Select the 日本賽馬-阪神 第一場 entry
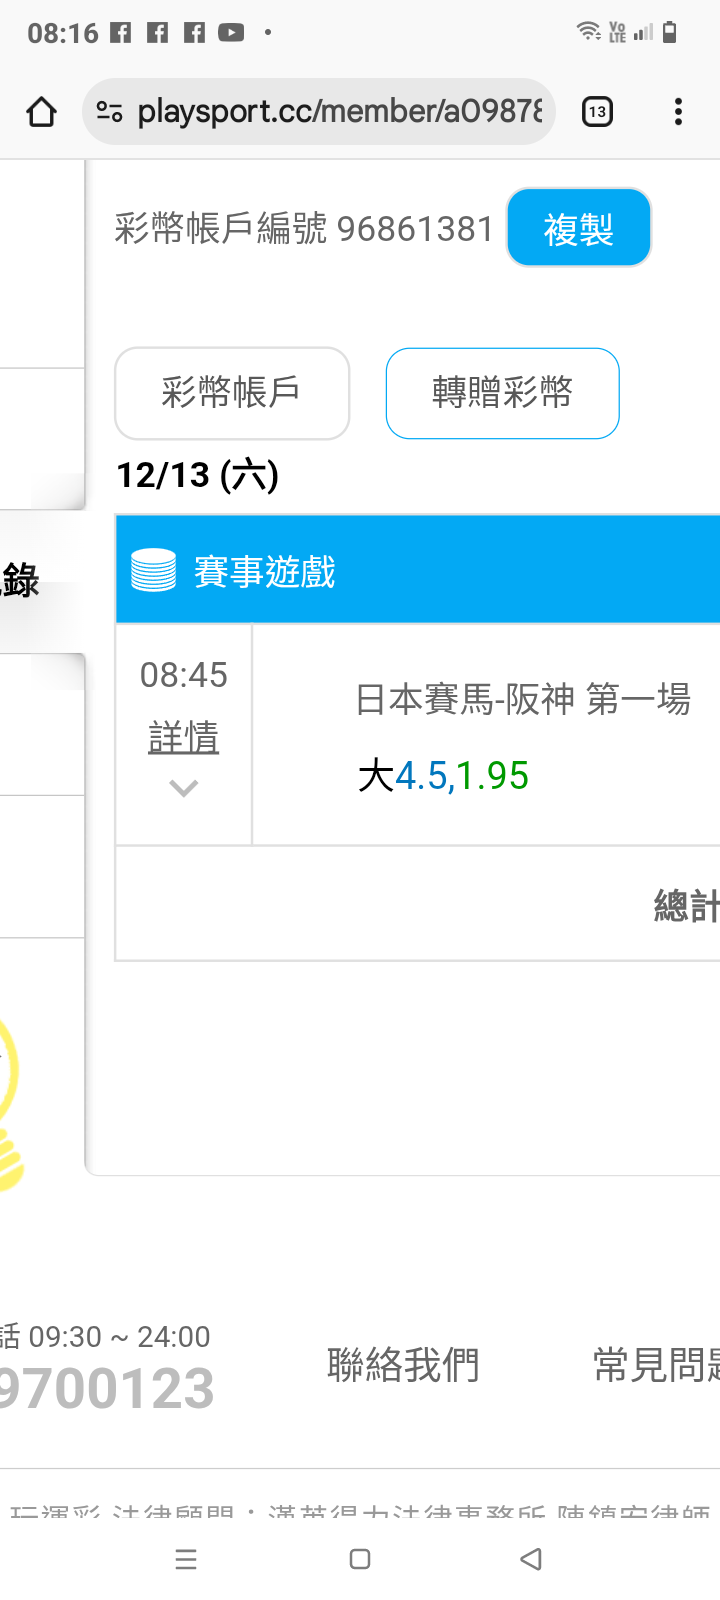Image resolution: width=720 pixels, height=1600 pixels. coord(523,699)
